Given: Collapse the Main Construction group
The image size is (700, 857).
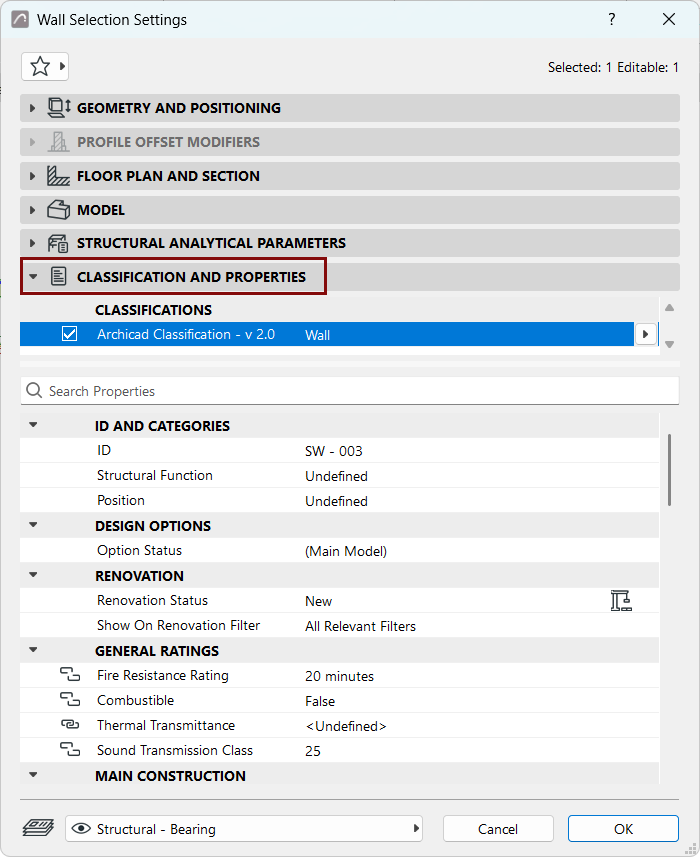Looking at the screenshot, I should point(33,774).
